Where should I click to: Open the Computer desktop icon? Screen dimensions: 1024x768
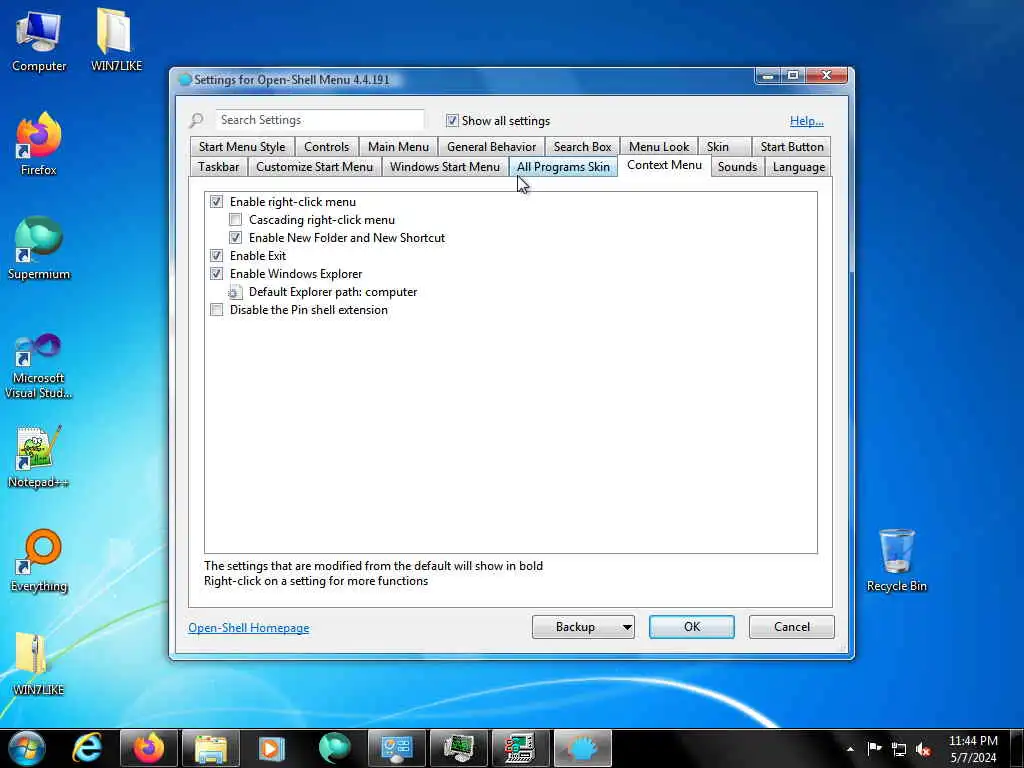pos(39,40)
